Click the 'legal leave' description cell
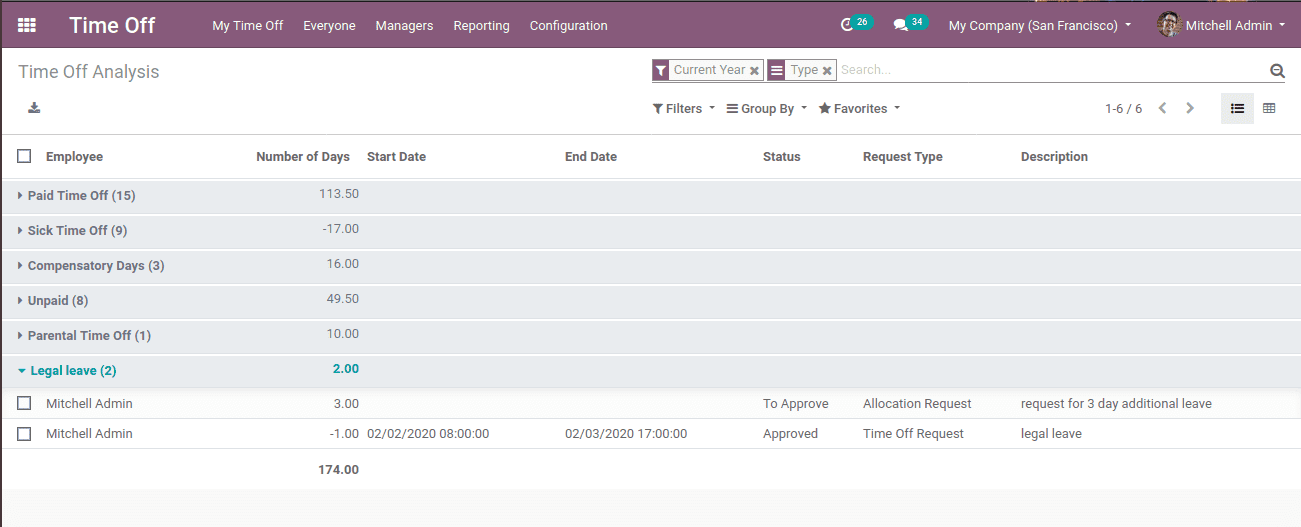The image size is (1301, 527). click(x=1051, y=434)
